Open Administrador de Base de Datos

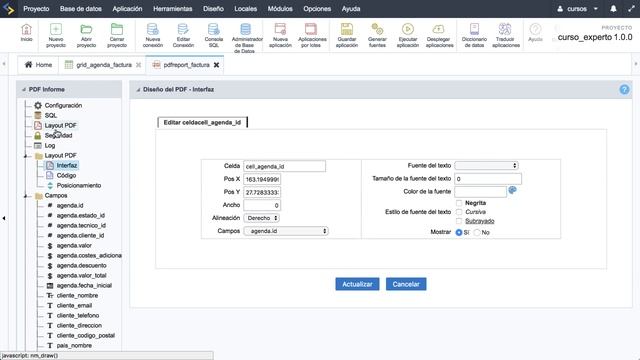[246, 38]
